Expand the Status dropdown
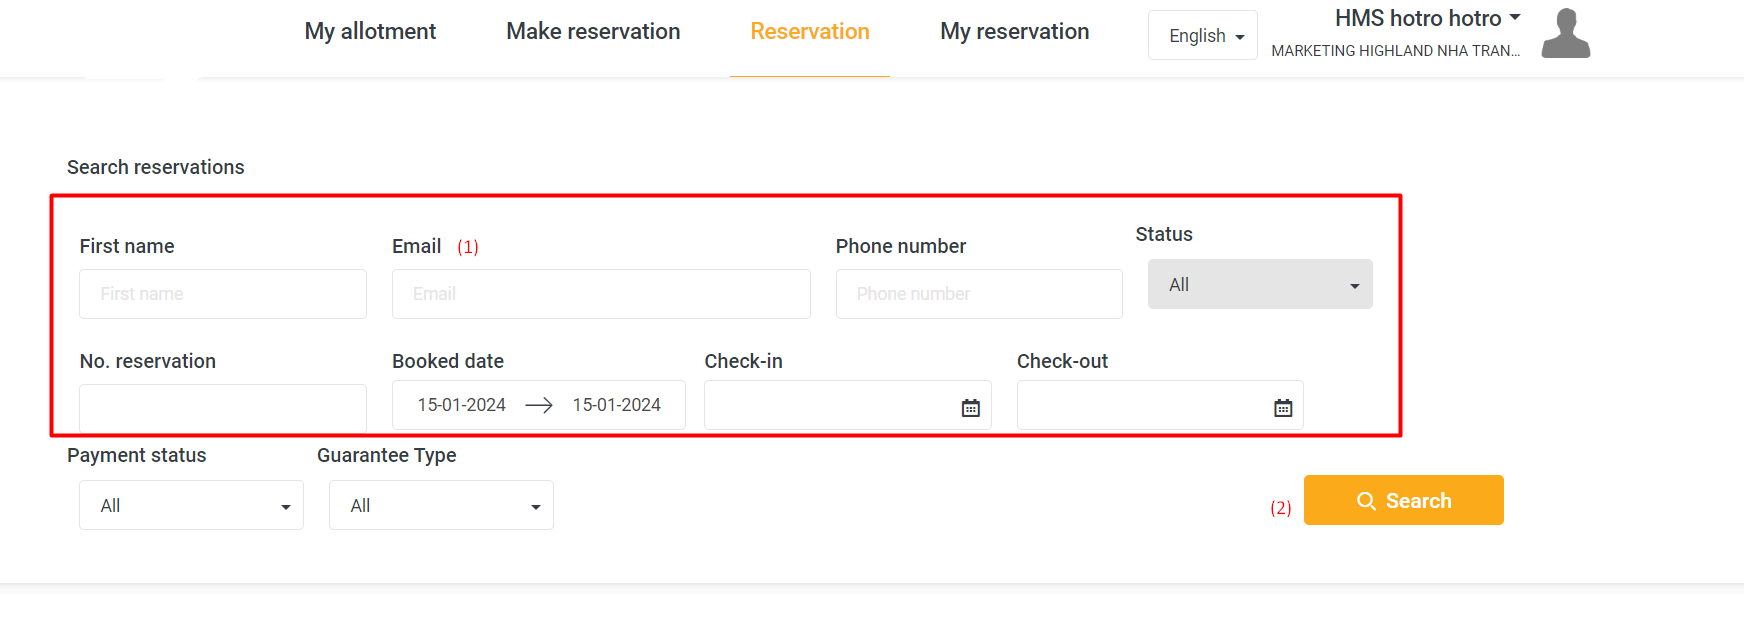This screenshot has height=638, width=1744. click(1259, 285)
